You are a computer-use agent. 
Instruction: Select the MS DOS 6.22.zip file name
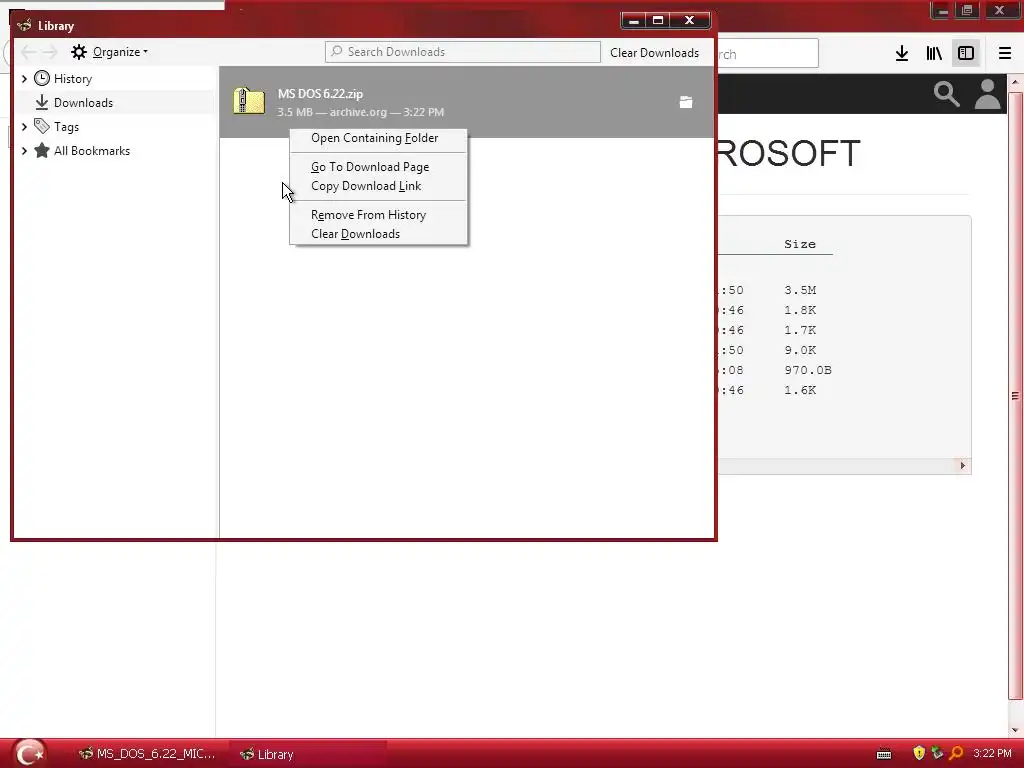(x=320, y=94)
